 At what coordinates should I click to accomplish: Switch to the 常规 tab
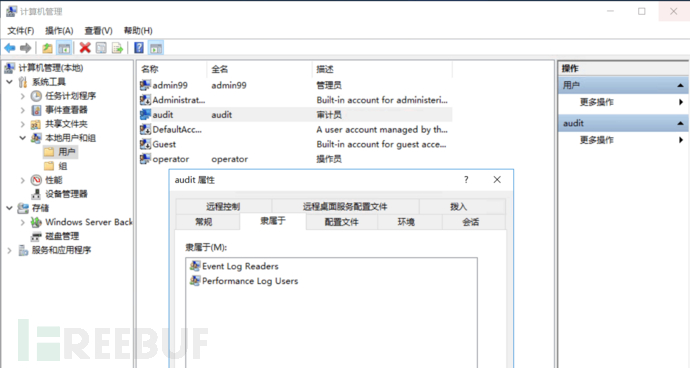pos(204,222)
